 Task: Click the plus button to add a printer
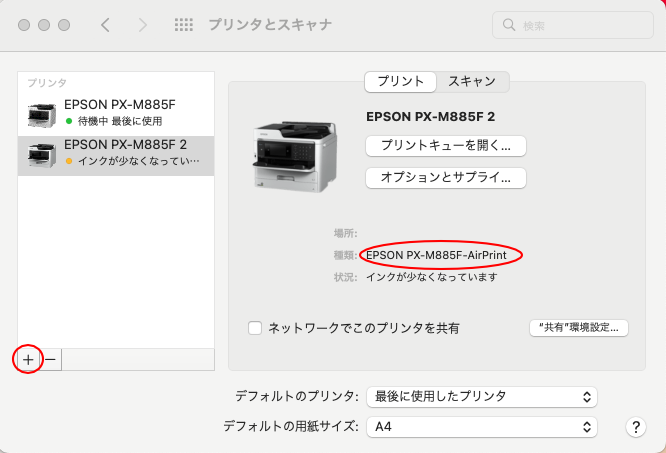(28, 360)
